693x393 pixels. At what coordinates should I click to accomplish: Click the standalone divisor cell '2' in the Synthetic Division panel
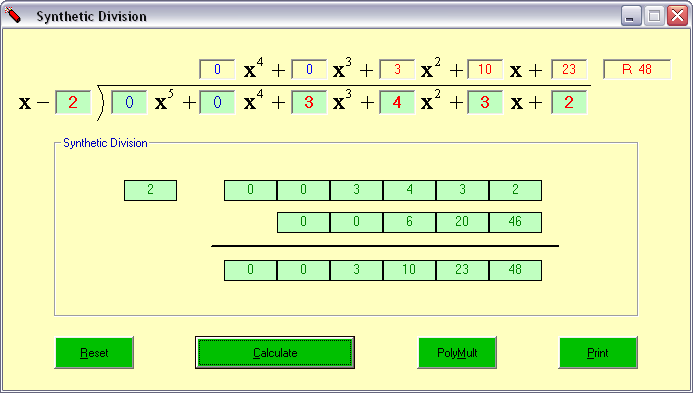coord(150,190)
